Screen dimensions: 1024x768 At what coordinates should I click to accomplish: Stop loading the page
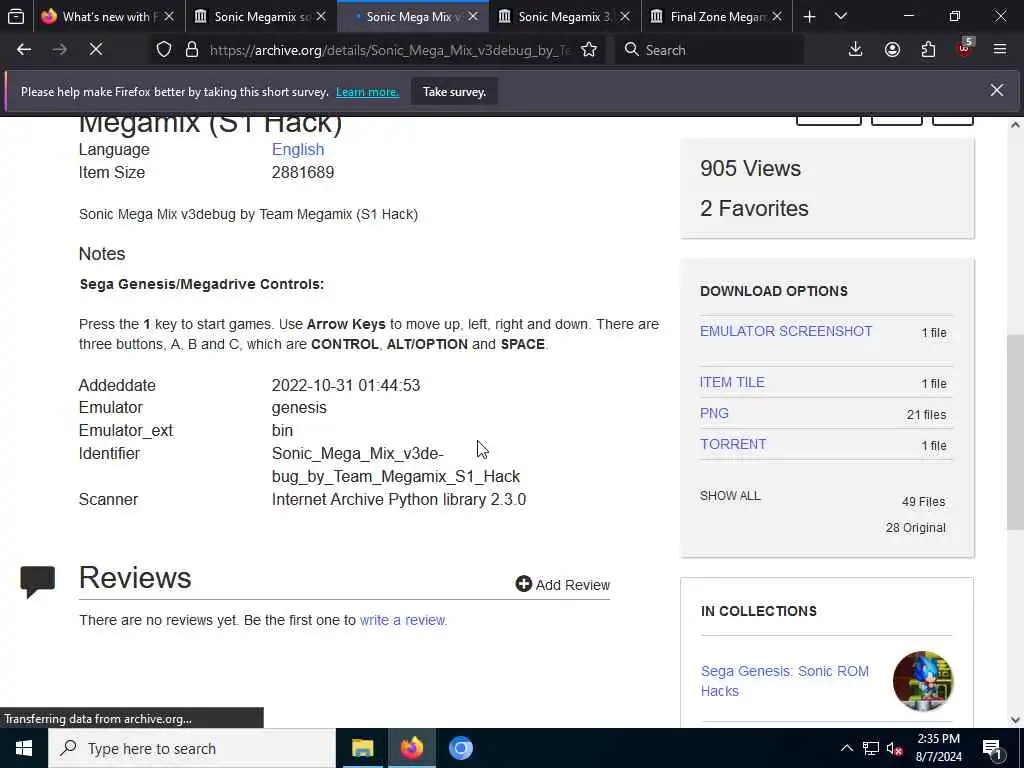pos(96,50)
